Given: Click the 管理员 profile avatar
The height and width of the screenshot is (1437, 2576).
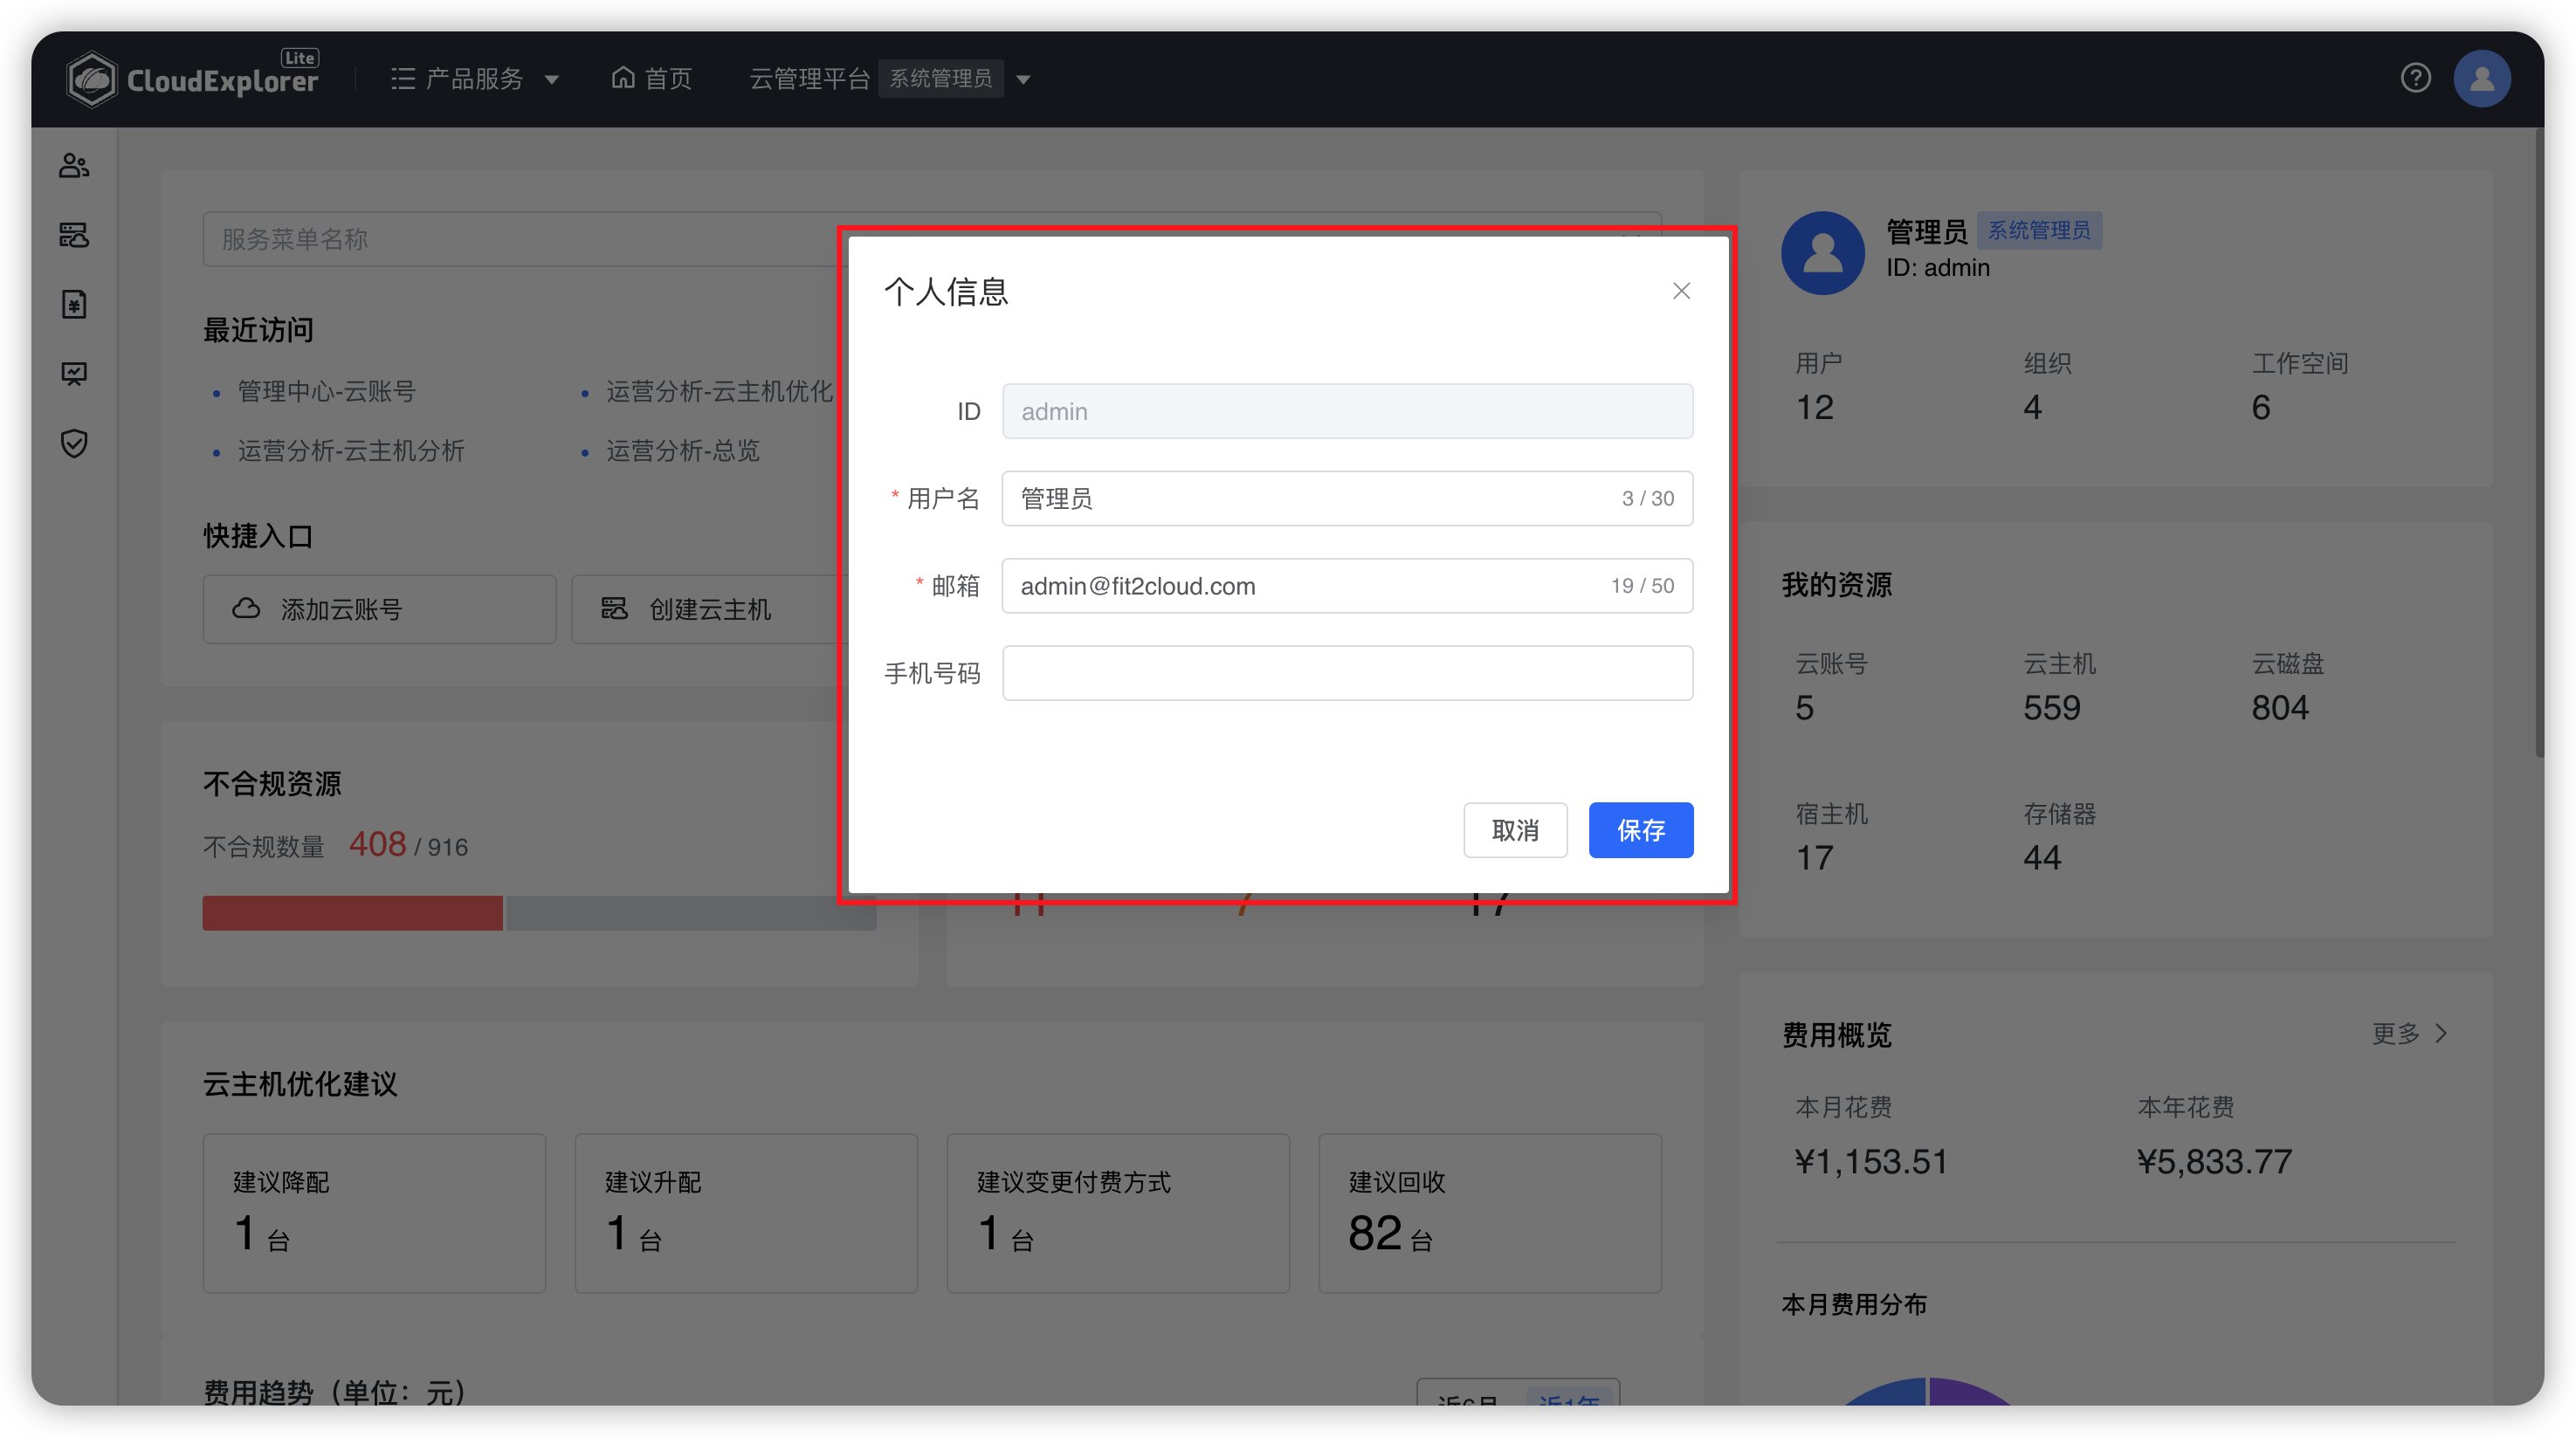Looking at the screenshot, I should click(1822, 252).
